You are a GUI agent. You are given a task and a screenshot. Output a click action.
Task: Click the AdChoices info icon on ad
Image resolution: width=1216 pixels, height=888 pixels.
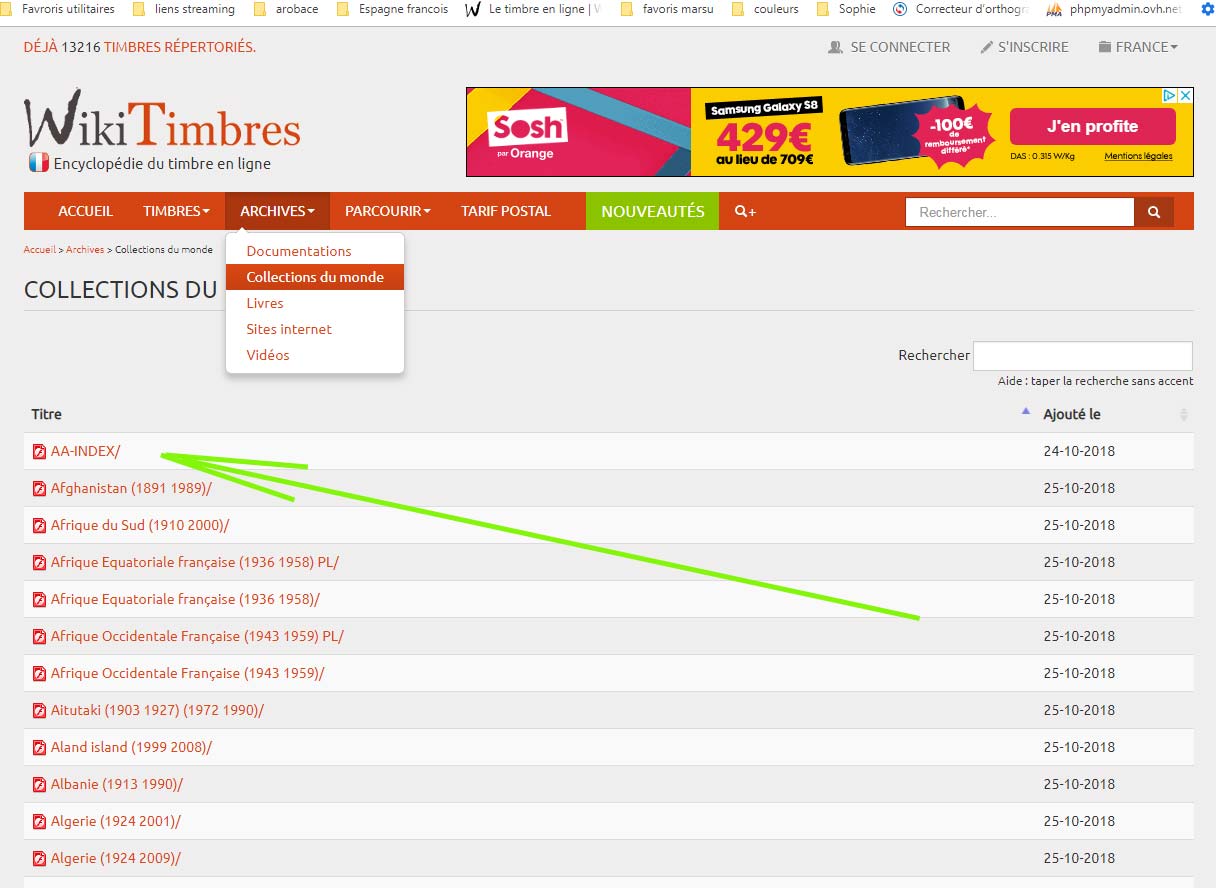(x=1168, y=96)
